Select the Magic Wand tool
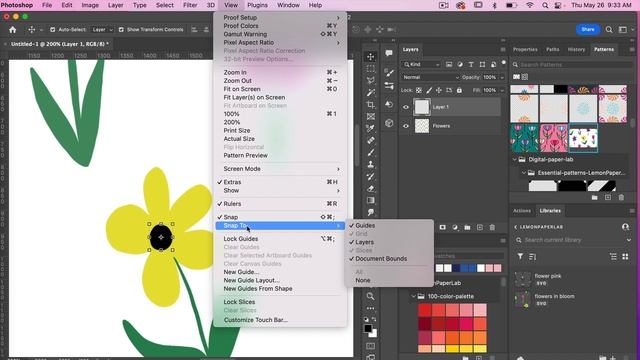Screen dimensions: 640x360 pos(371,93)
